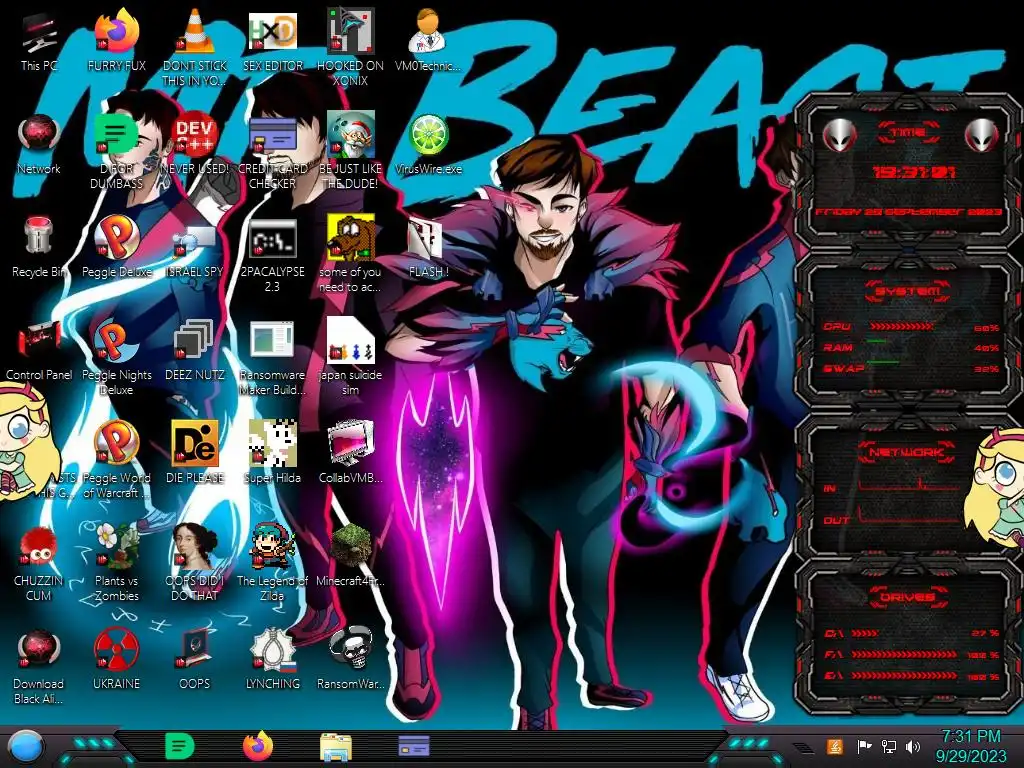Select the OOPS headset icon
Viewport: 1024px width, 768px height.
[x=195, y=648]
